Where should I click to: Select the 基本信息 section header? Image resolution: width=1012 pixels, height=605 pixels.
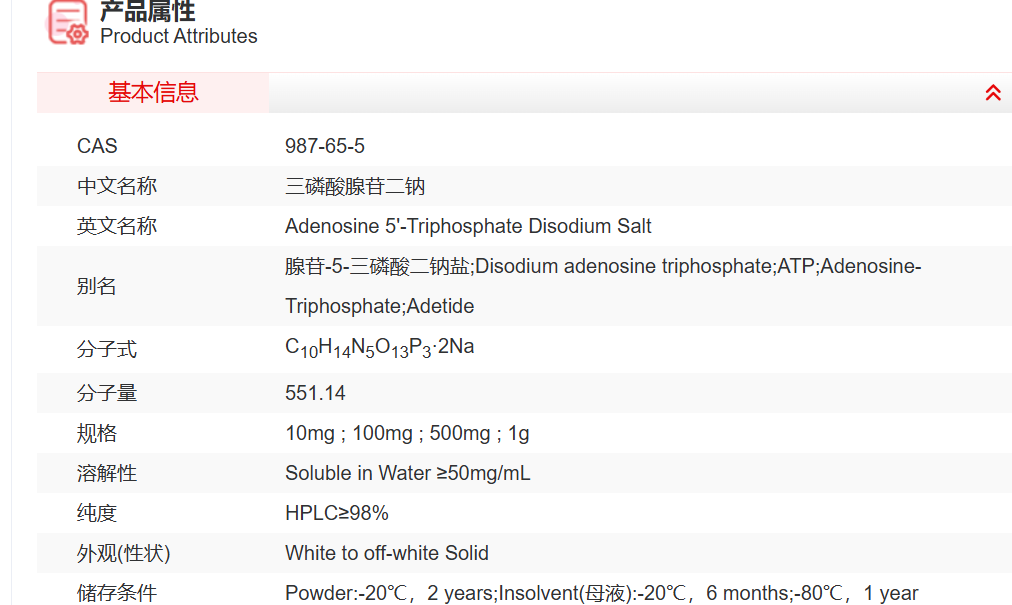coord(153,93)
